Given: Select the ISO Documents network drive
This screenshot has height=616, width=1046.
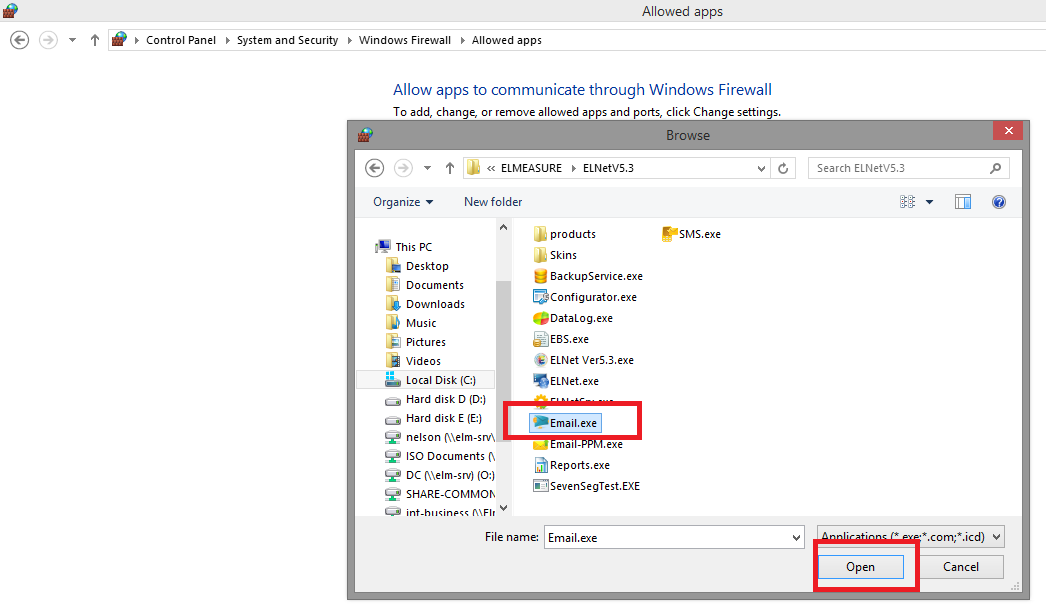Looking at the screenshot, I should click(450, 456).
